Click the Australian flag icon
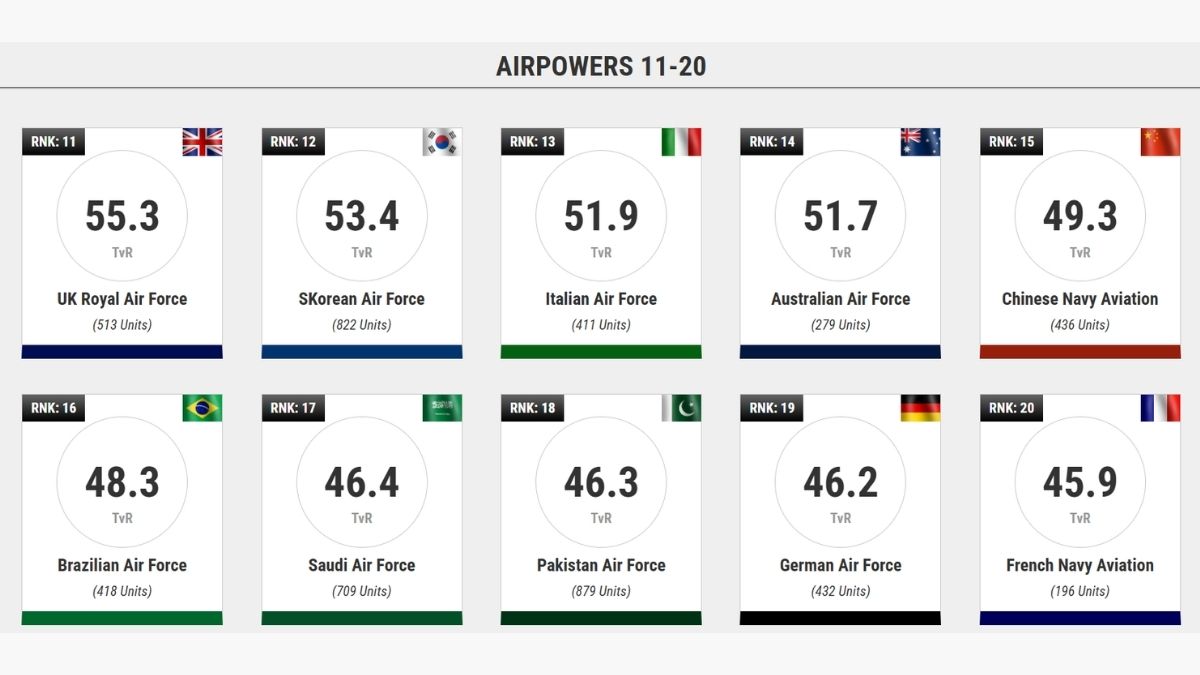The height and width of the screenshot is (675, 1200). pyautogui.click(x=920, y=142)
